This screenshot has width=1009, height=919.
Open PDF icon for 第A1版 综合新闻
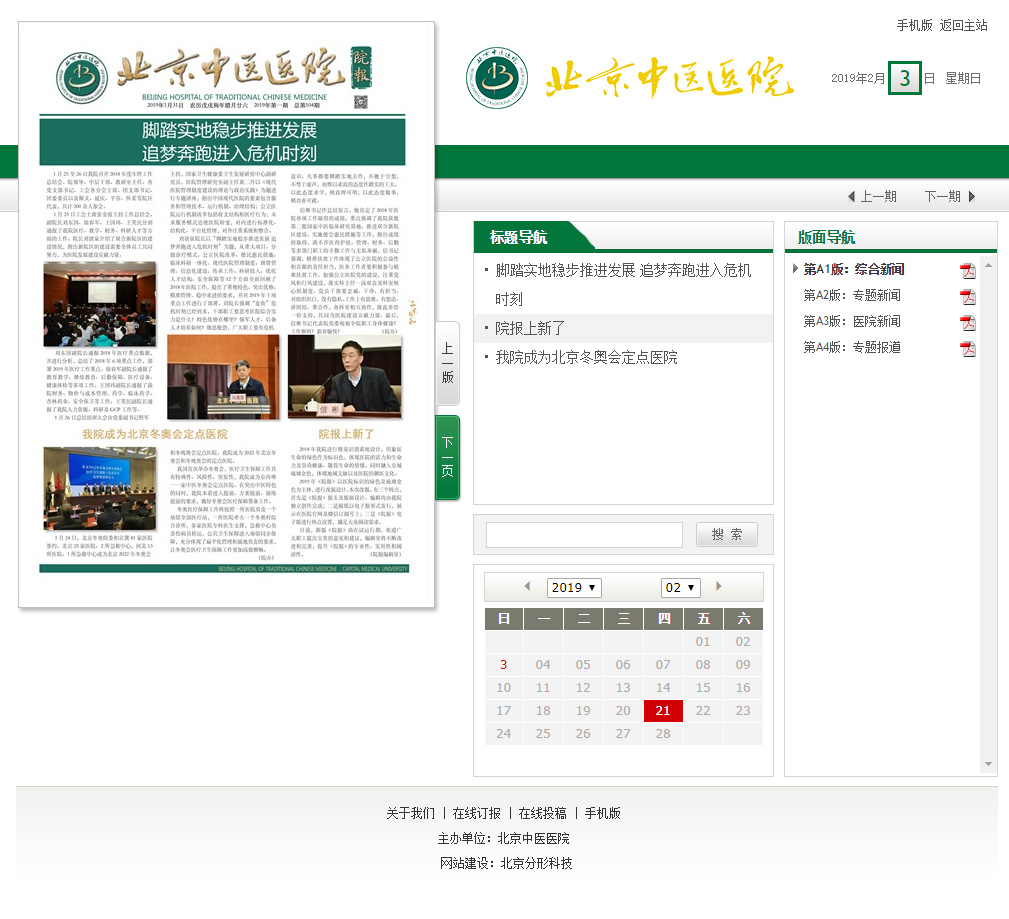(968, 271)
